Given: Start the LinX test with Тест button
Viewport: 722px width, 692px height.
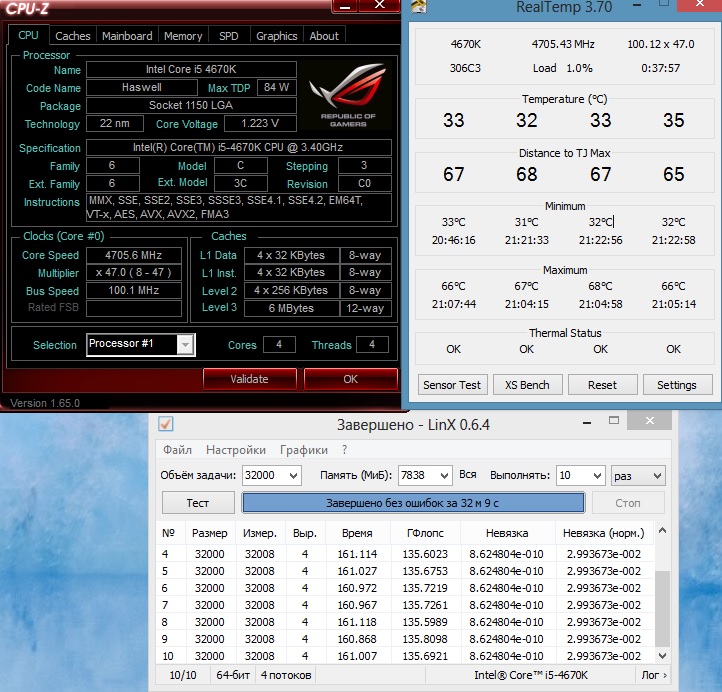Looking at the screenshot, I should [x=198, y=503].
